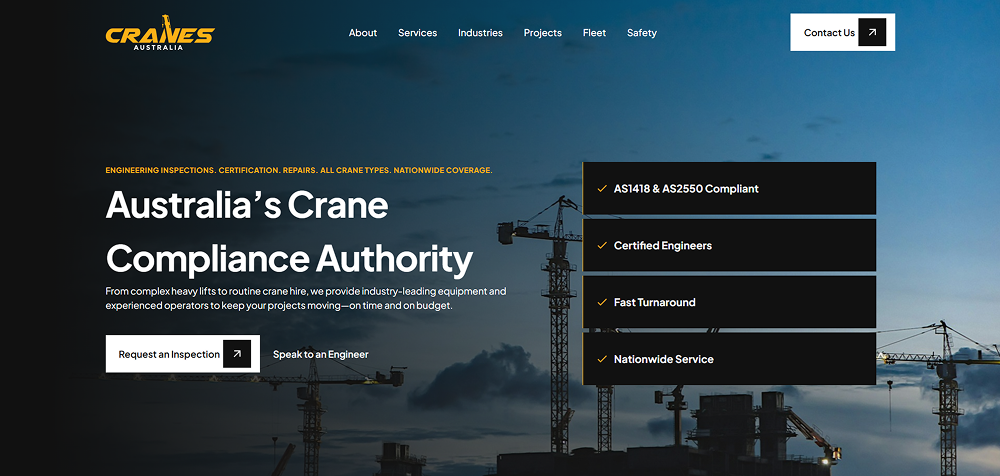Click the Australia's Crane Compliance Authority heading
The image size is (1000, 476).
coord(290,232)
